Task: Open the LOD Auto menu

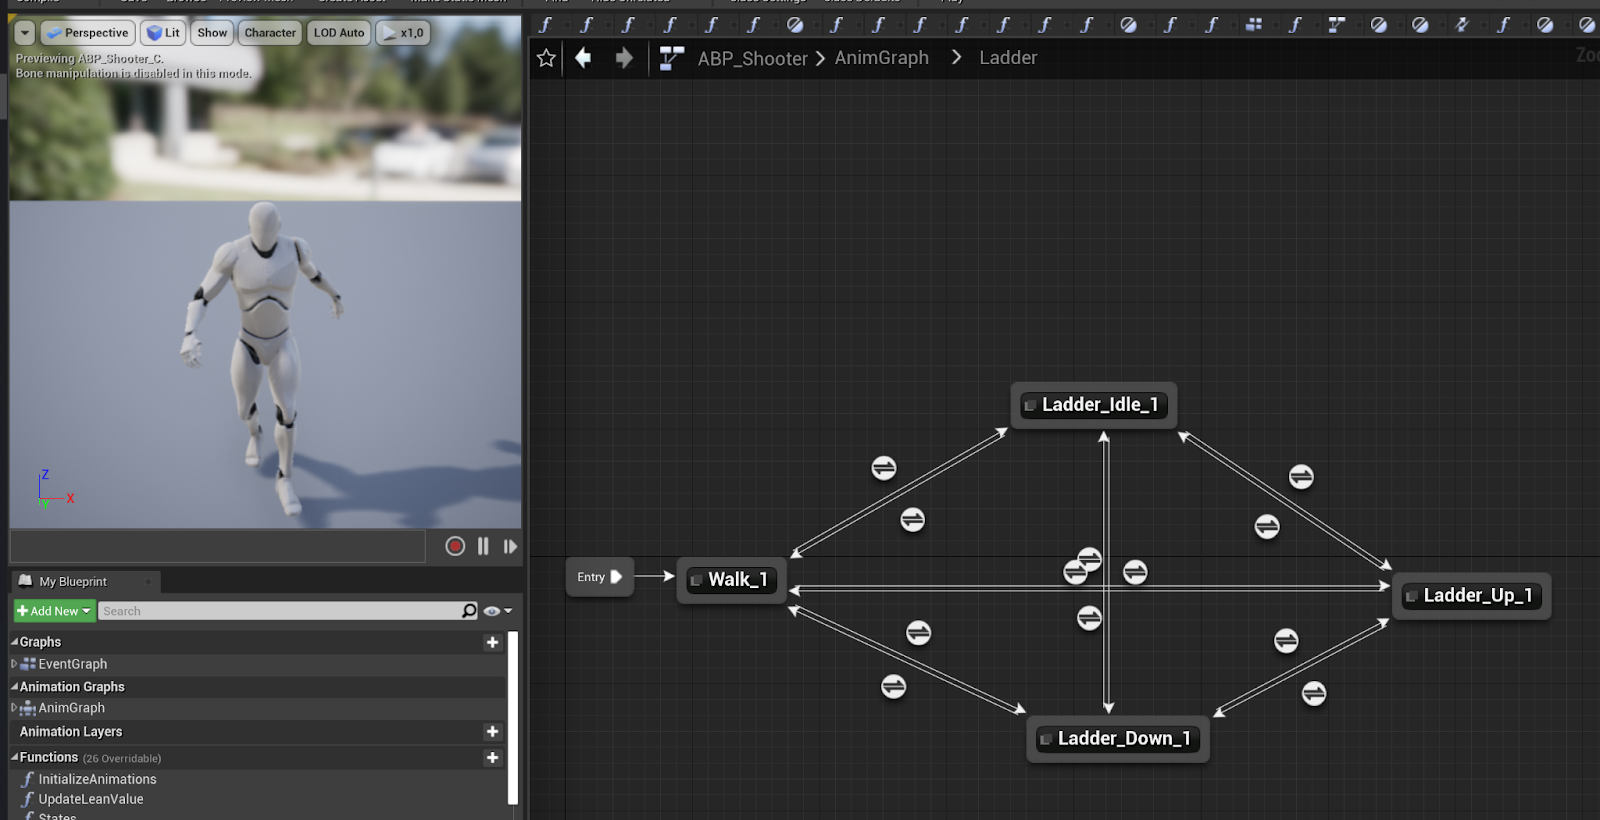Action: coord(339,33)
